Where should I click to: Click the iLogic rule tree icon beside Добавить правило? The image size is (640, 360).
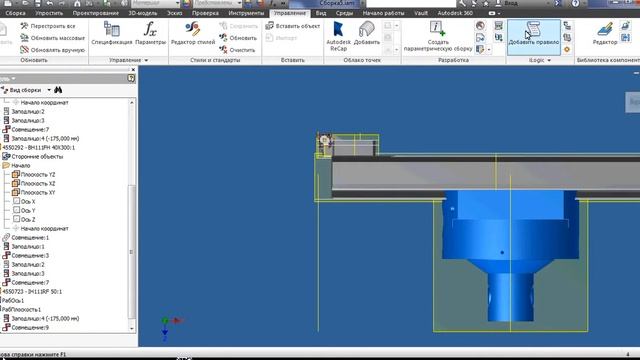[567, 26]
